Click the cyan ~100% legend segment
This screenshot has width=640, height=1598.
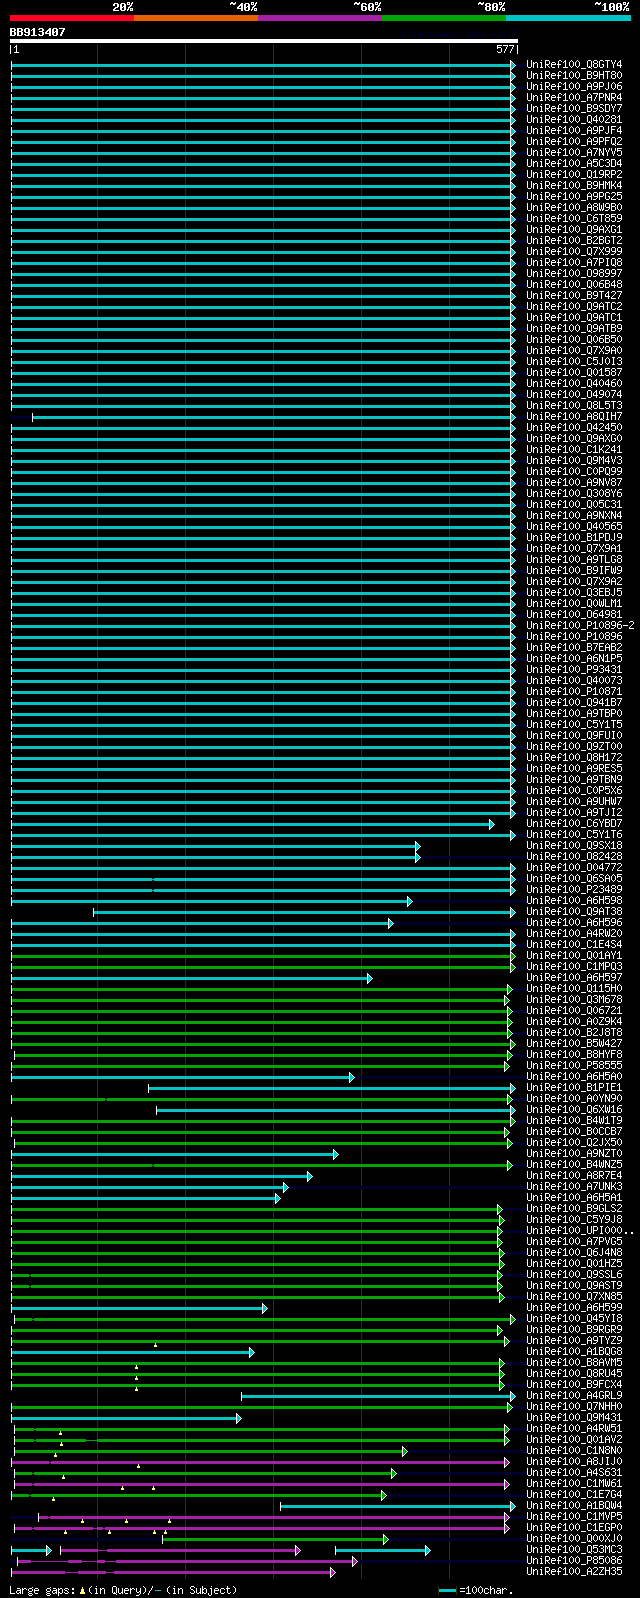[568, 18]
